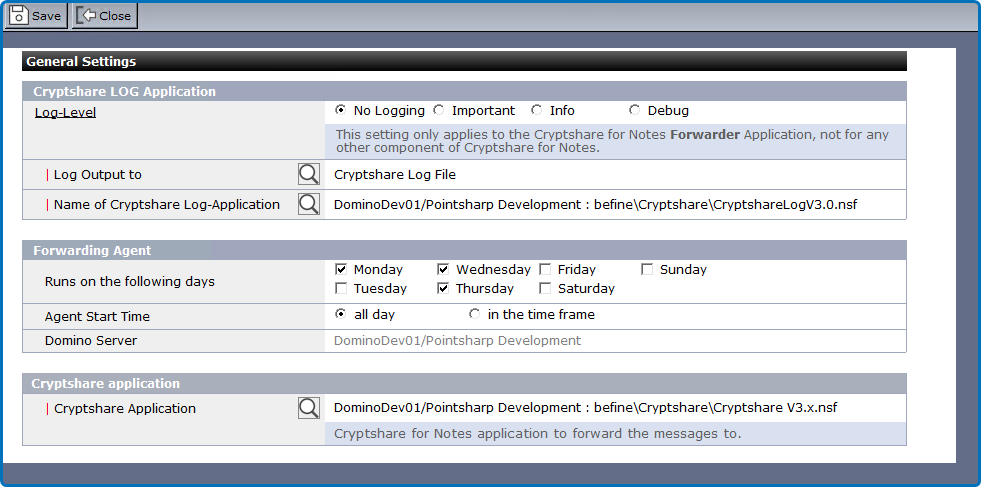Select the No Logging radio option
The image size is (981, 487).
pyautogui.click(x=341, y=111)
